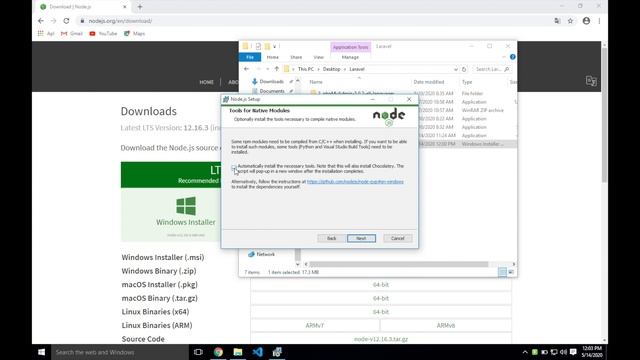The image size is (640, 360).
Task: Click the properties icon in Explorer title bar
Action: (x=258, y=47)
